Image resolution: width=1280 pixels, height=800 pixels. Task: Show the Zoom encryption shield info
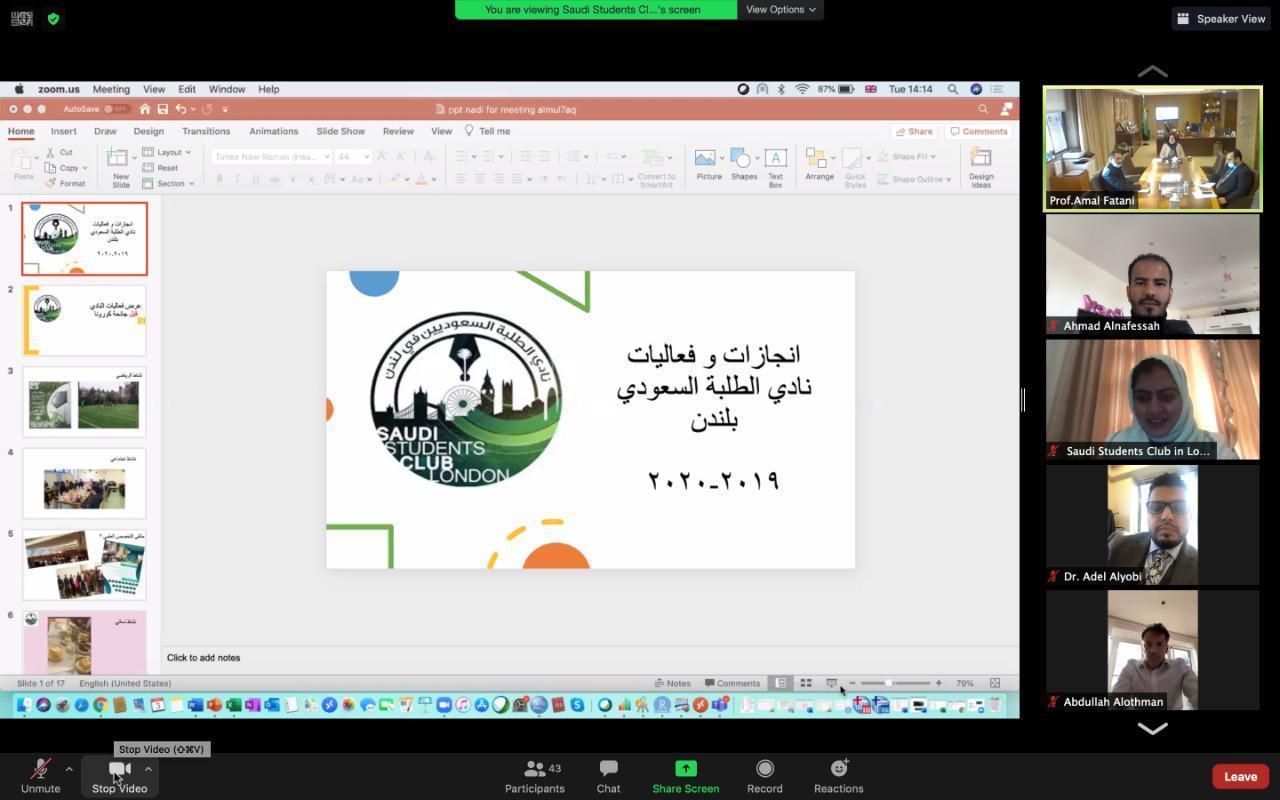point(53,19)
